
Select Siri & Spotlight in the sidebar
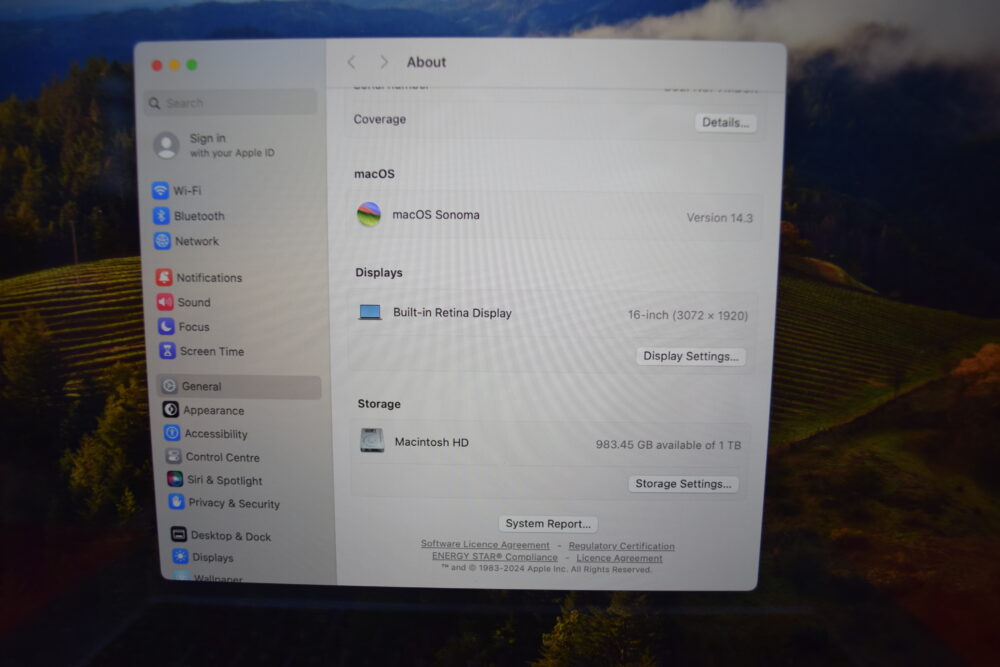[246, 480]
